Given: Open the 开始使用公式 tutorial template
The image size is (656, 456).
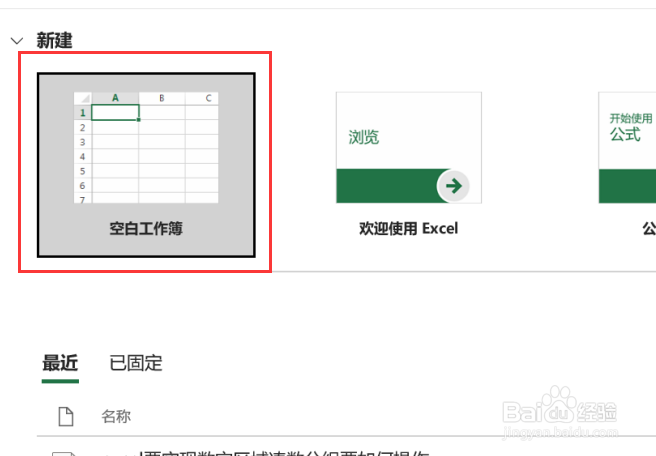Looking at the screenshot, I should pos(627,148).
